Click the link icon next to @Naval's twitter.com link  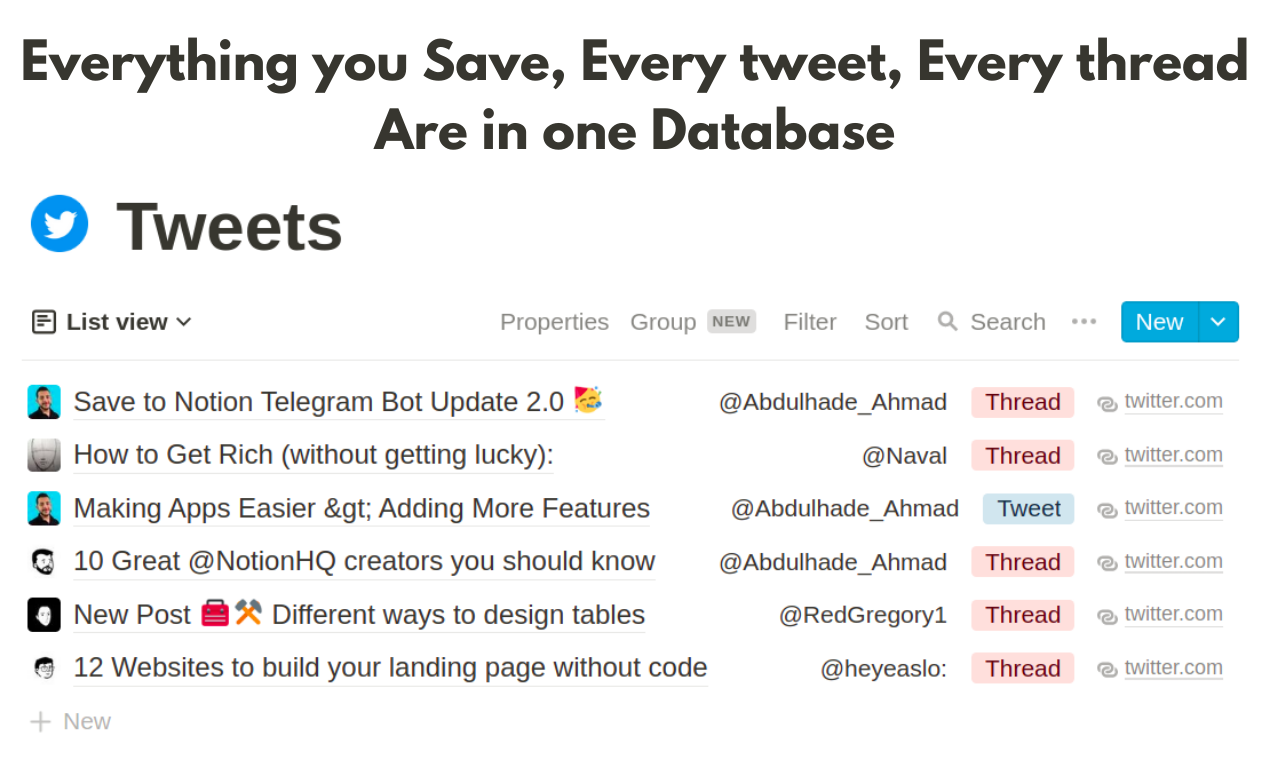(x=1106, y=455)
